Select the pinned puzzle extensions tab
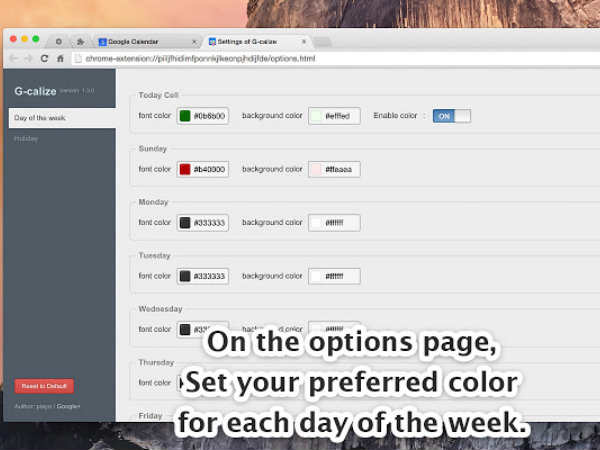This screenshot has width=600, height=450. click(80, 41)
